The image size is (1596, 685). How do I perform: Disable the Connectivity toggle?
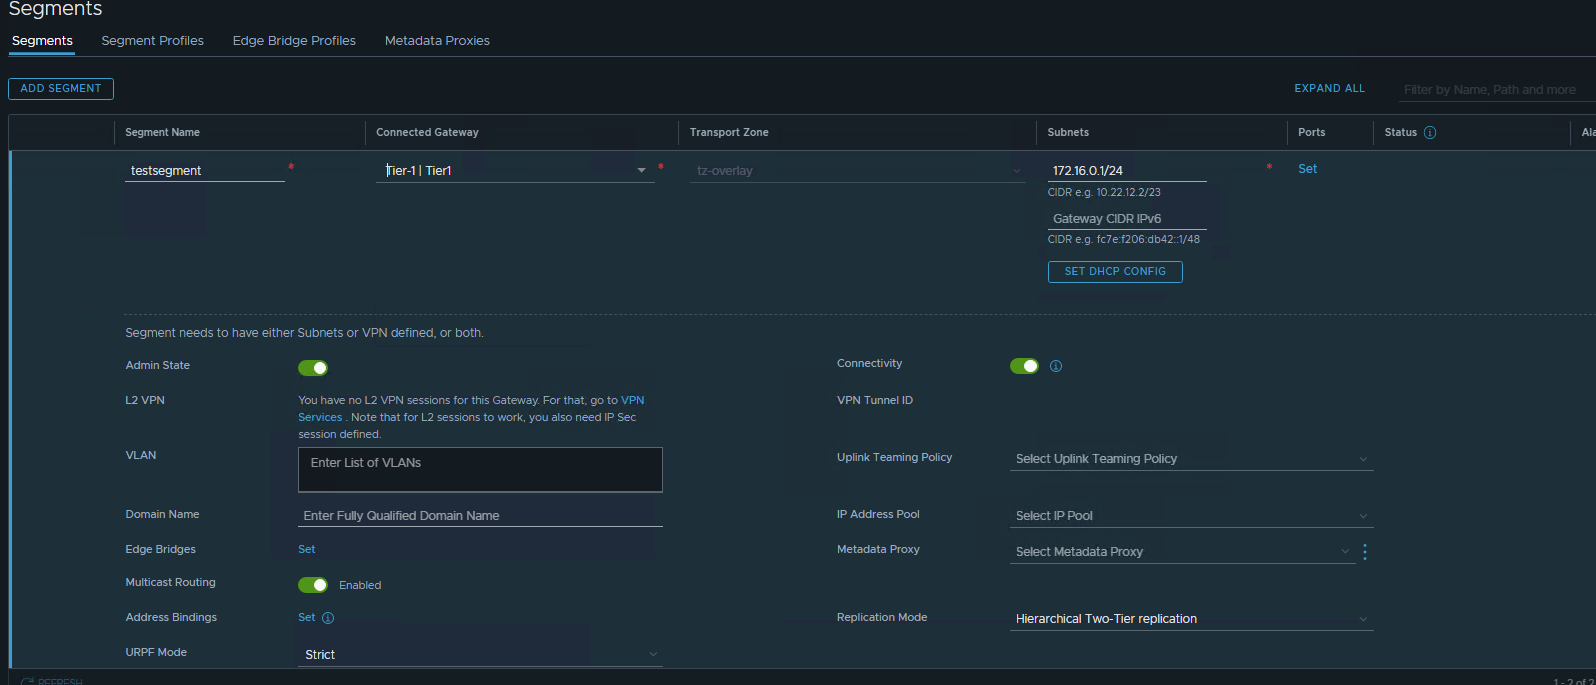[1024, 366]
